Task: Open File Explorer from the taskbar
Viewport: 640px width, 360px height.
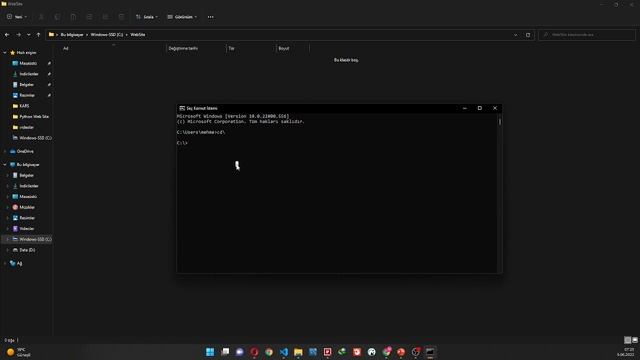Action: [x=298, y=352]
